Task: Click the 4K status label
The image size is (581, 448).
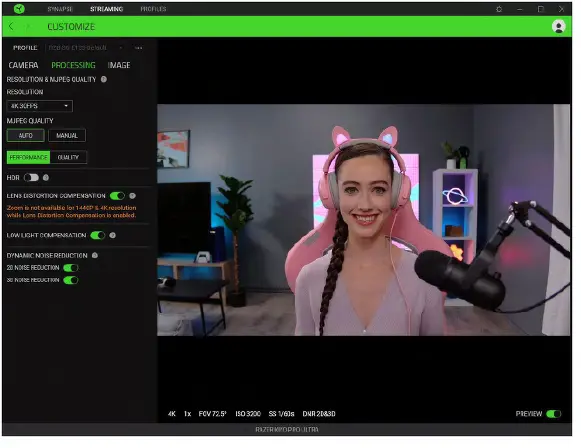Action: 172,414
